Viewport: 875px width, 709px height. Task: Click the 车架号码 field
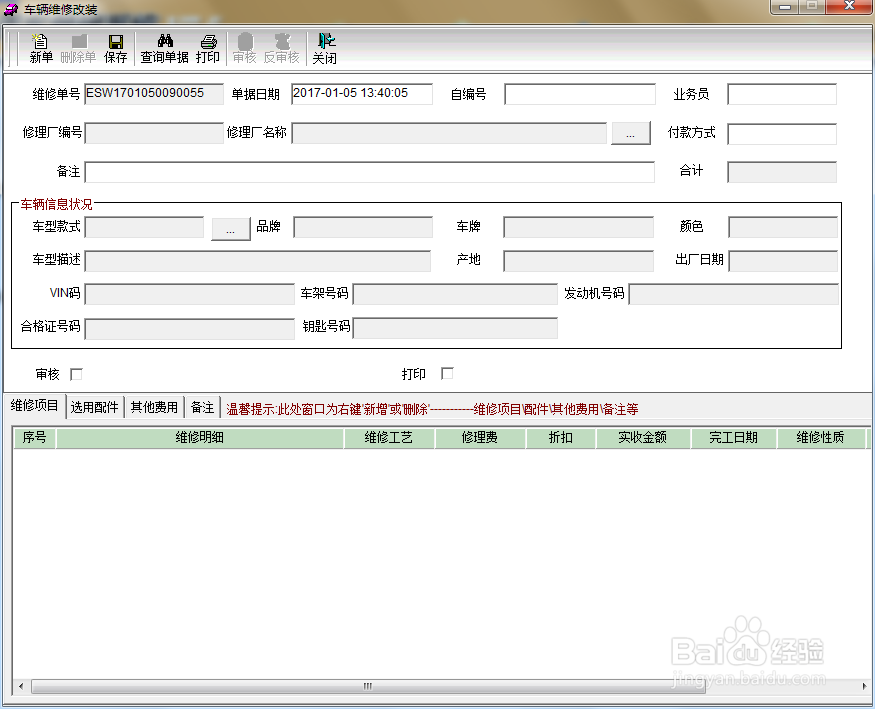[455, 295]
